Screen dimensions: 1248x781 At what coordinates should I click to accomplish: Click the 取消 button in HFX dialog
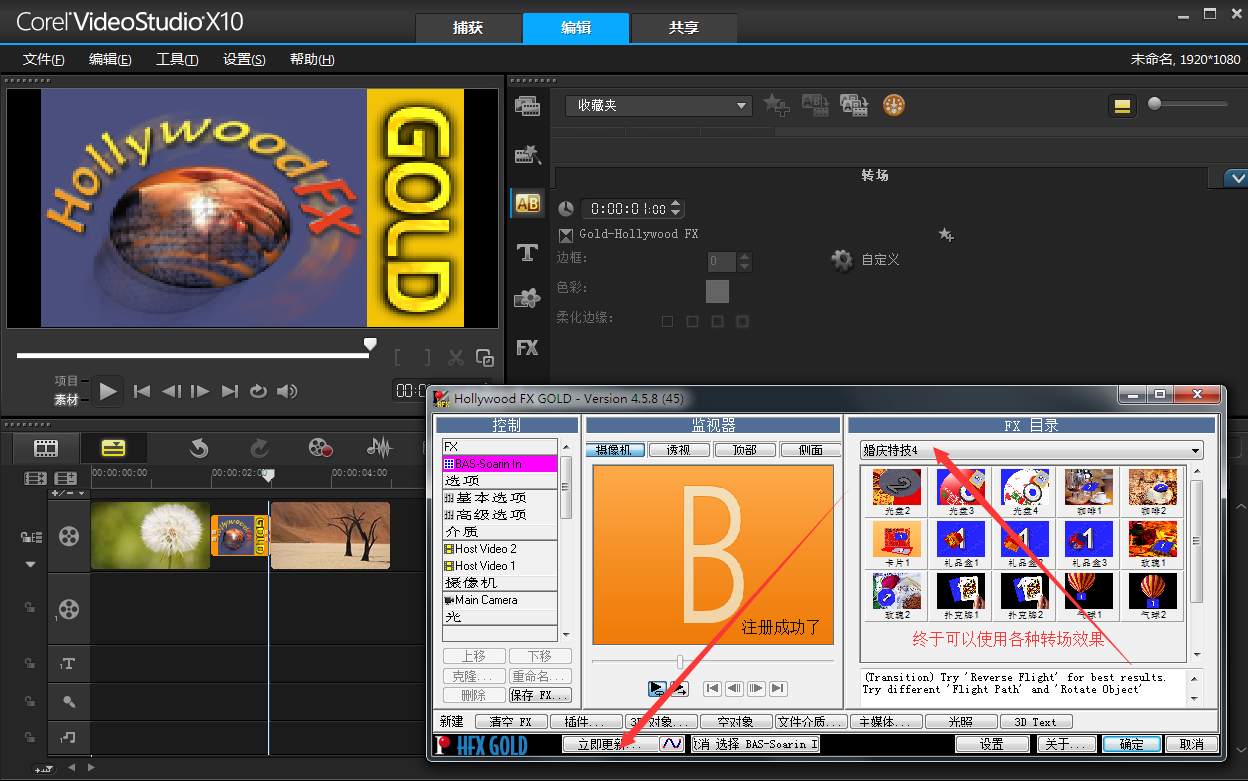tap(1191, 744)
